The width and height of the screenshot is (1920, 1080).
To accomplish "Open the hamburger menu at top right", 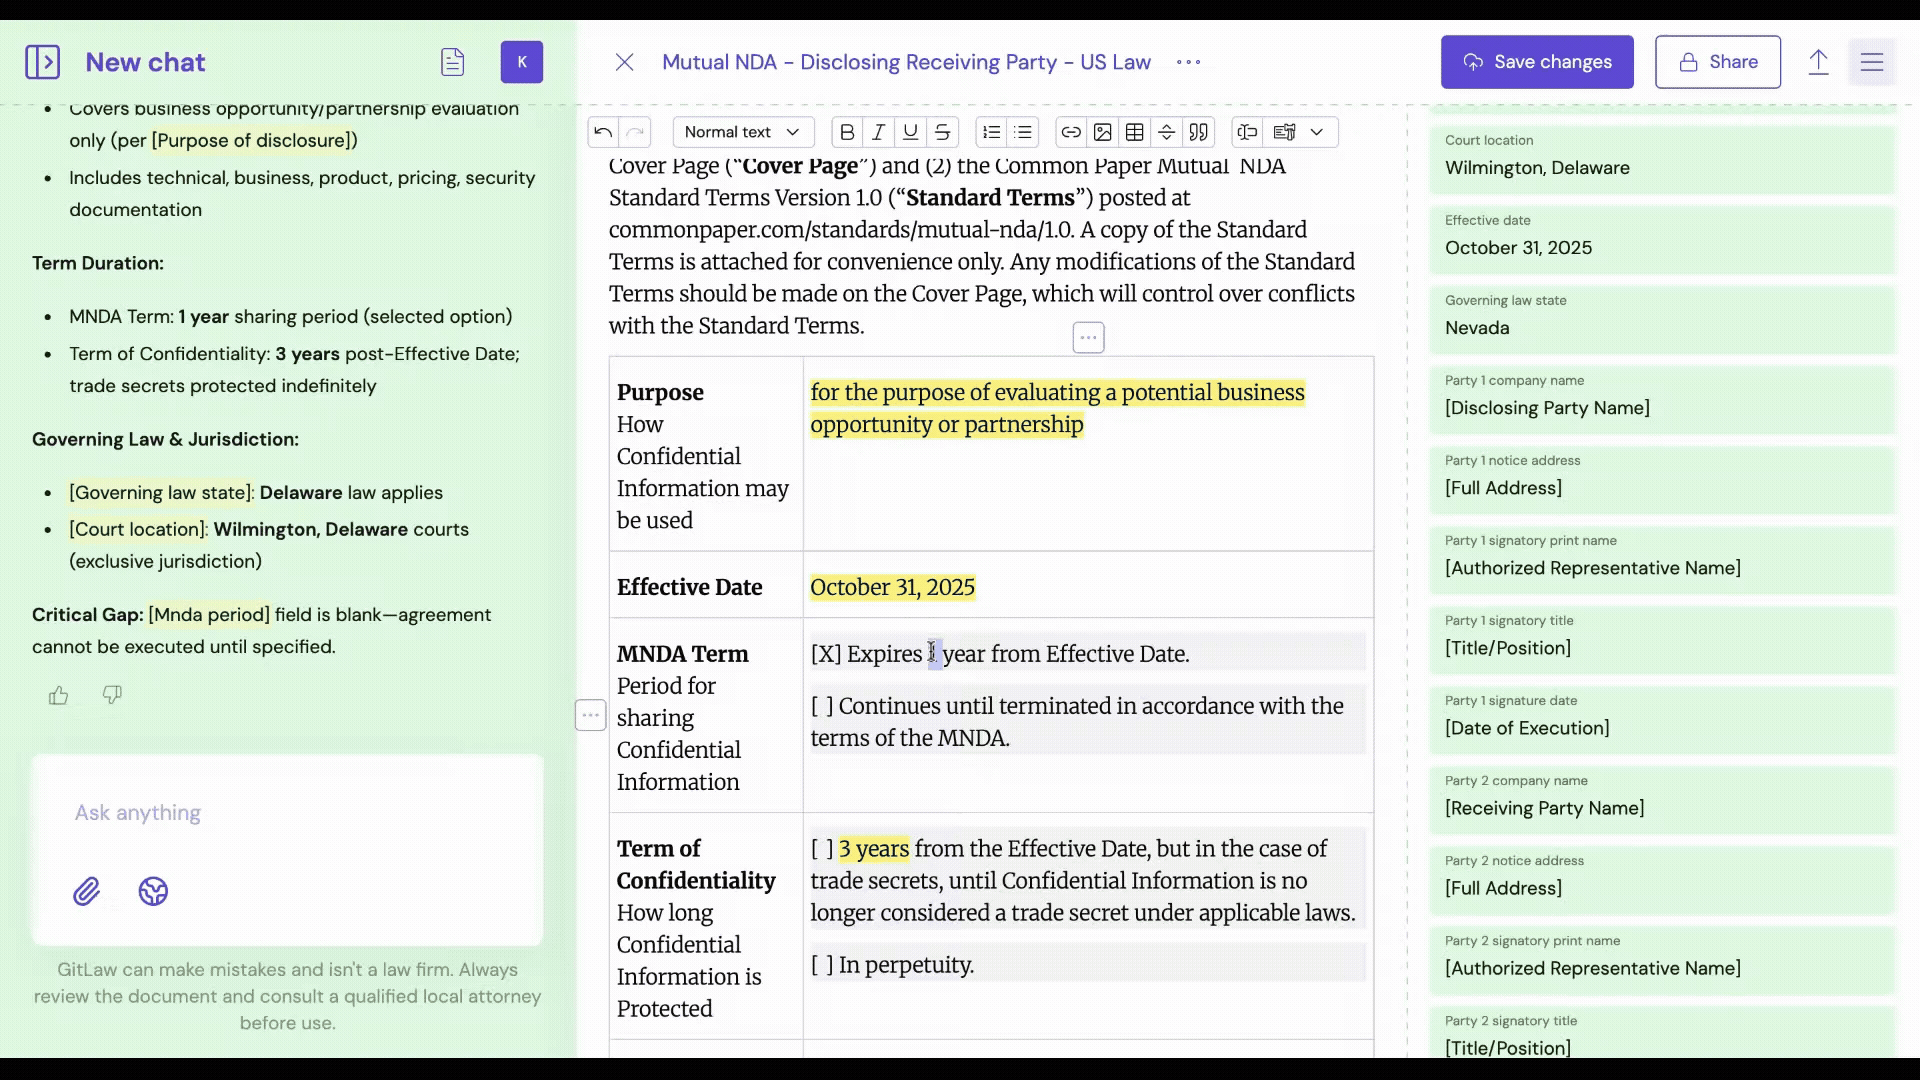I will point(1872,62).
